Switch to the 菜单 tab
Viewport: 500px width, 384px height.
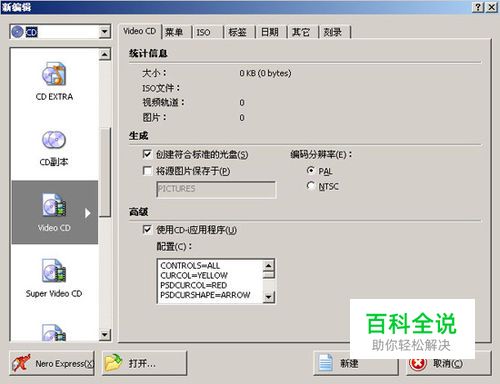coord(176,32)
